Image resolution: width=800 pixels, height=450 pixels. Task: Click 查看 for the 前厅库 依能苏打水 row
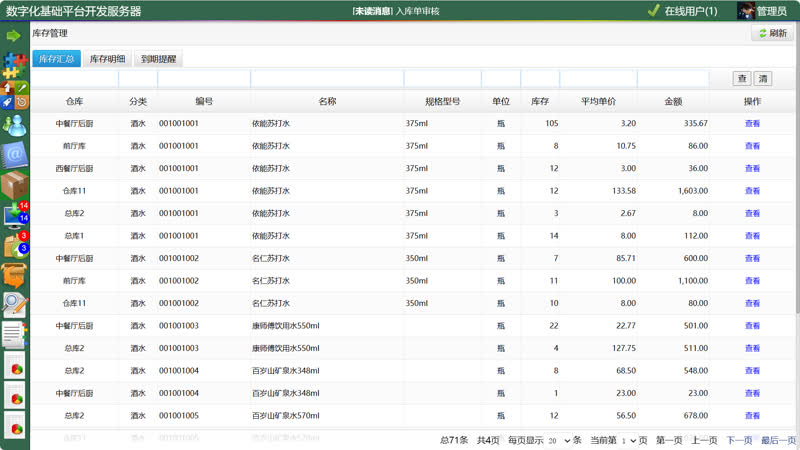coord(752,146)
